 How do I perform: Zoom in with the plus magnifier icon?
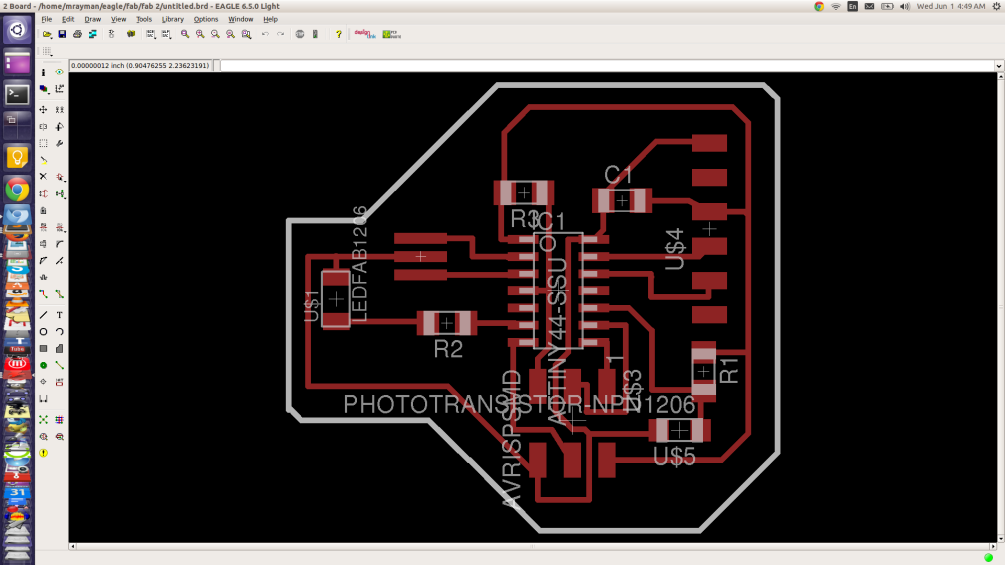coord(200,34)
